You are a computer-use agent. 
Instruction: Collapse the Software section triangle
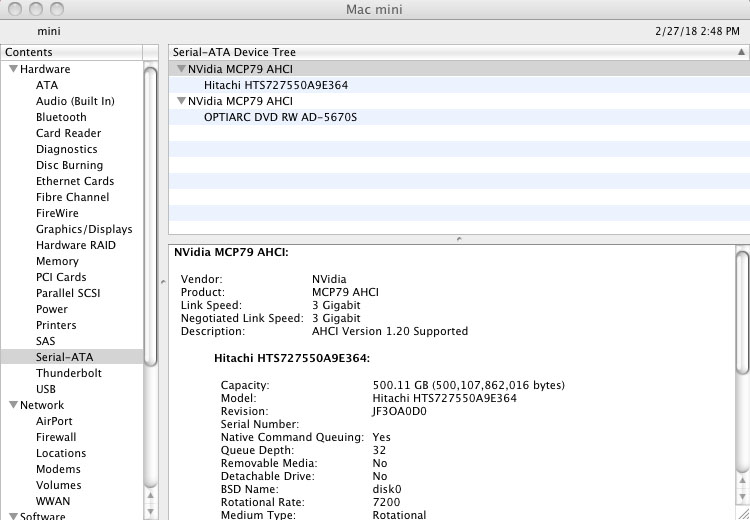click(13, 517)
